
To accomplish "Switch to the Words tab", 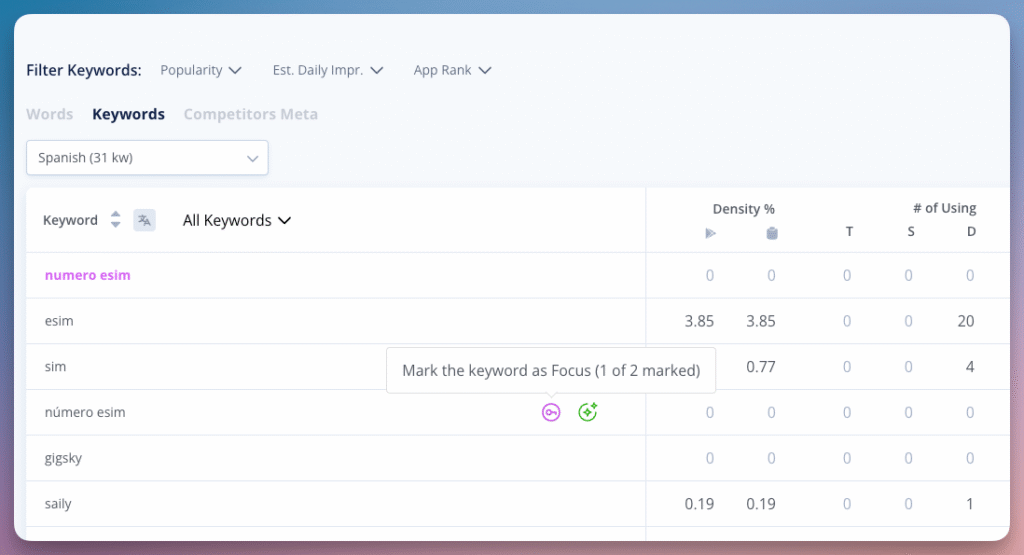I will click(x=50, y=114).
